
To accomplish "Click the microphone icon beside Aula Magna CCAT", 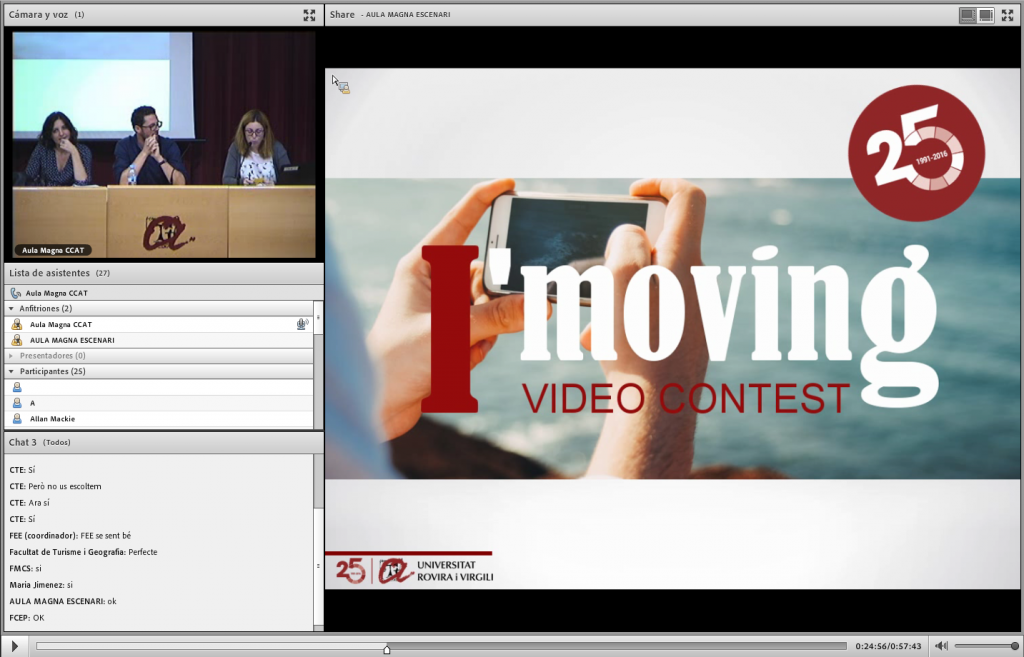I will pyautogui.click(x=301, y=324).
